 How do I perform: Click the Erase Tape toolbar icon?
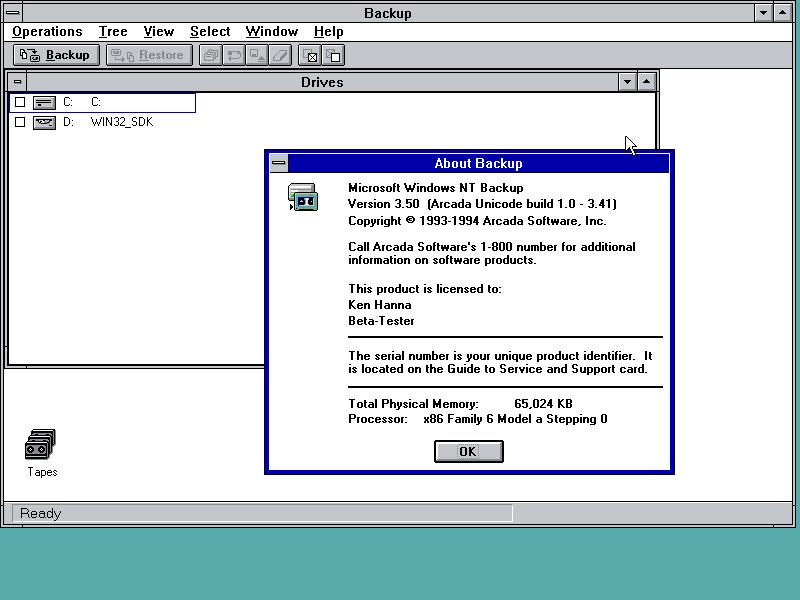click(280, 55)
